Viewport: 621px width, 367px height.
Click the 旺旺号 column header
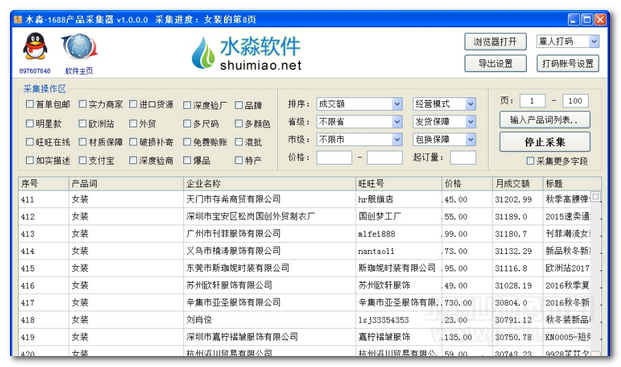[399, 184]
